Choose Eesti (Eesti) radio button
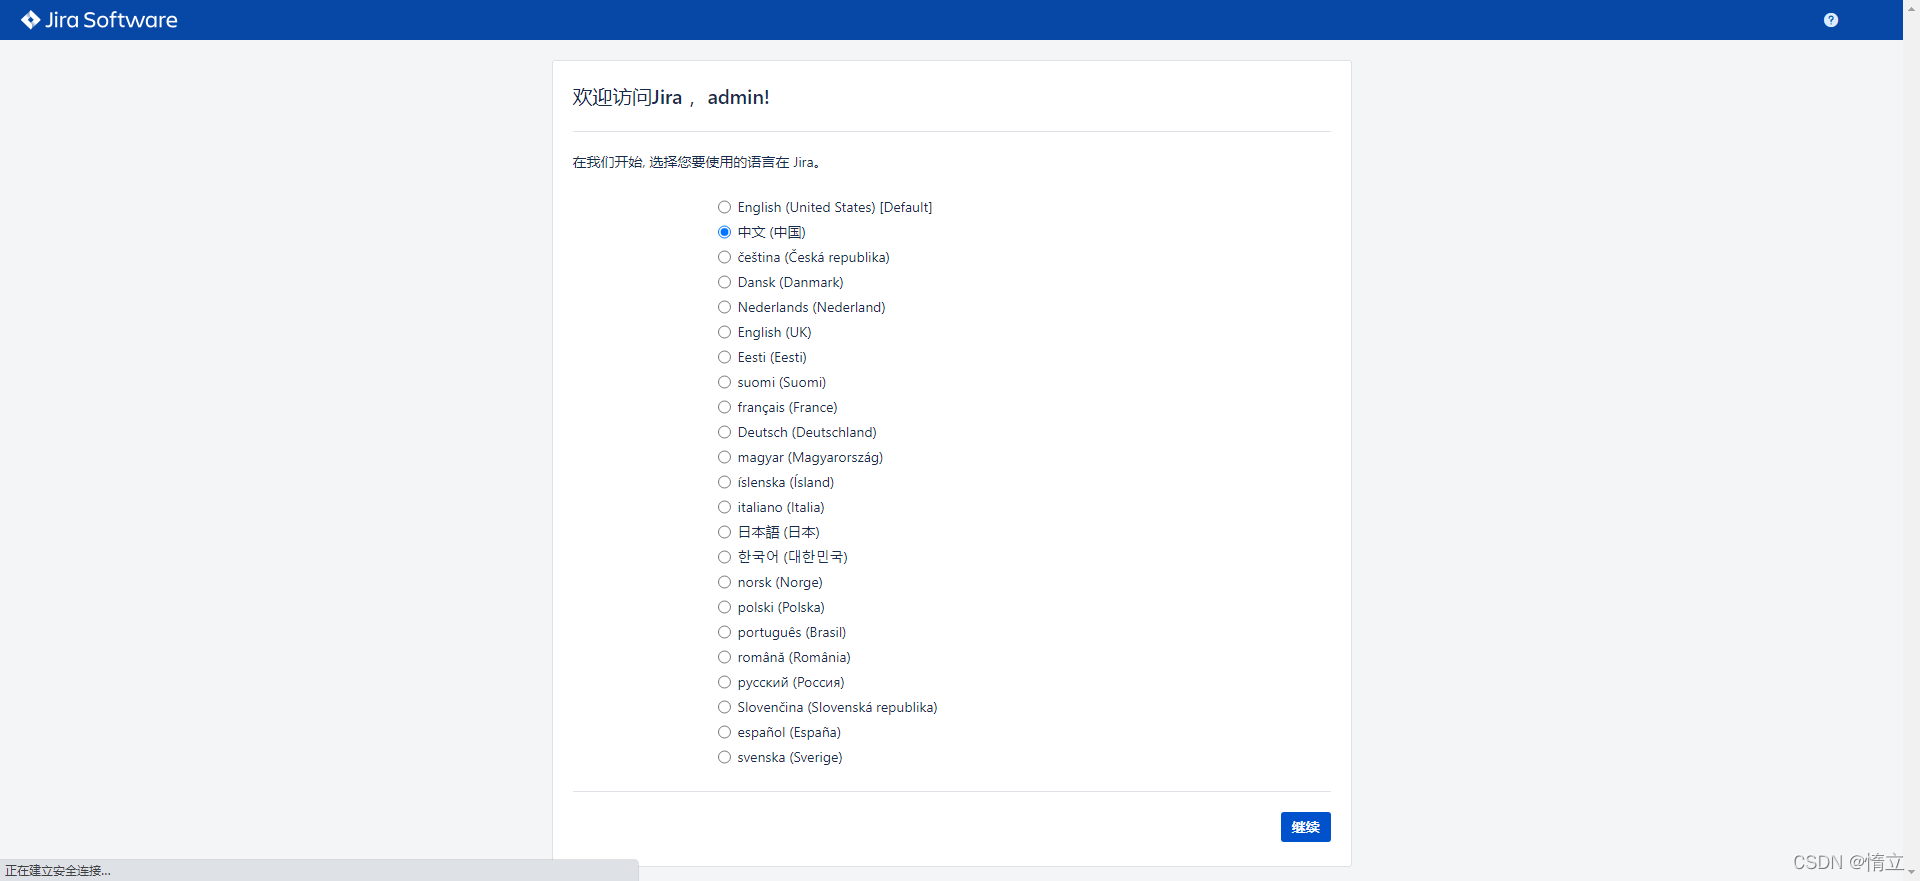 (x=724, y=357)
